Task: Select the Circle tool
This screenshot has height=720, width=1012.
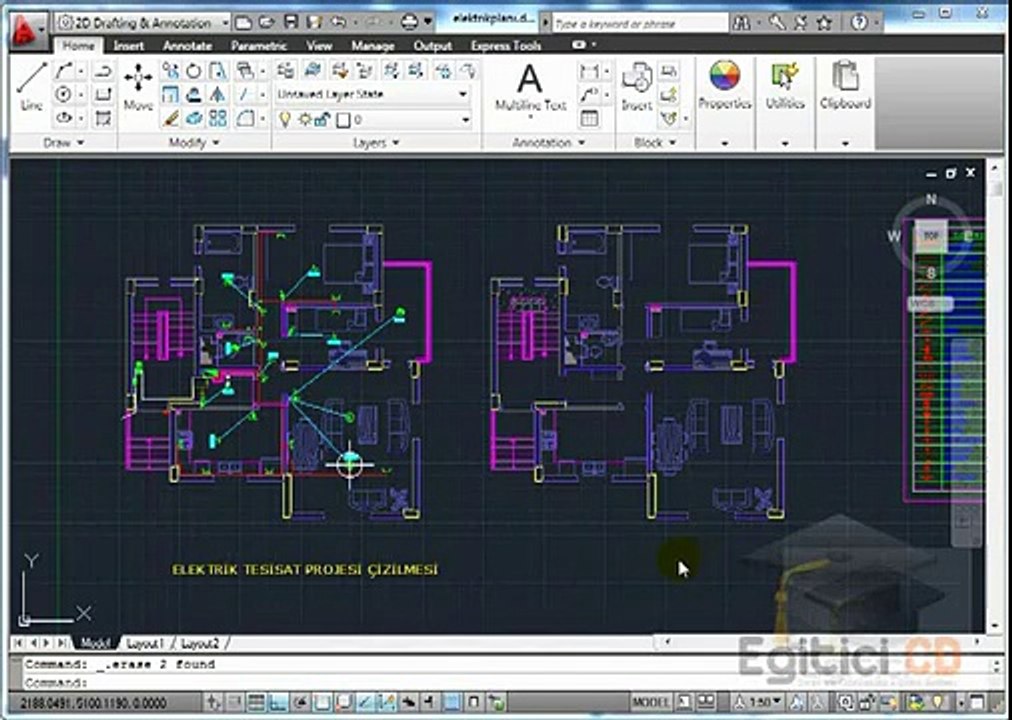Action: 64,94
